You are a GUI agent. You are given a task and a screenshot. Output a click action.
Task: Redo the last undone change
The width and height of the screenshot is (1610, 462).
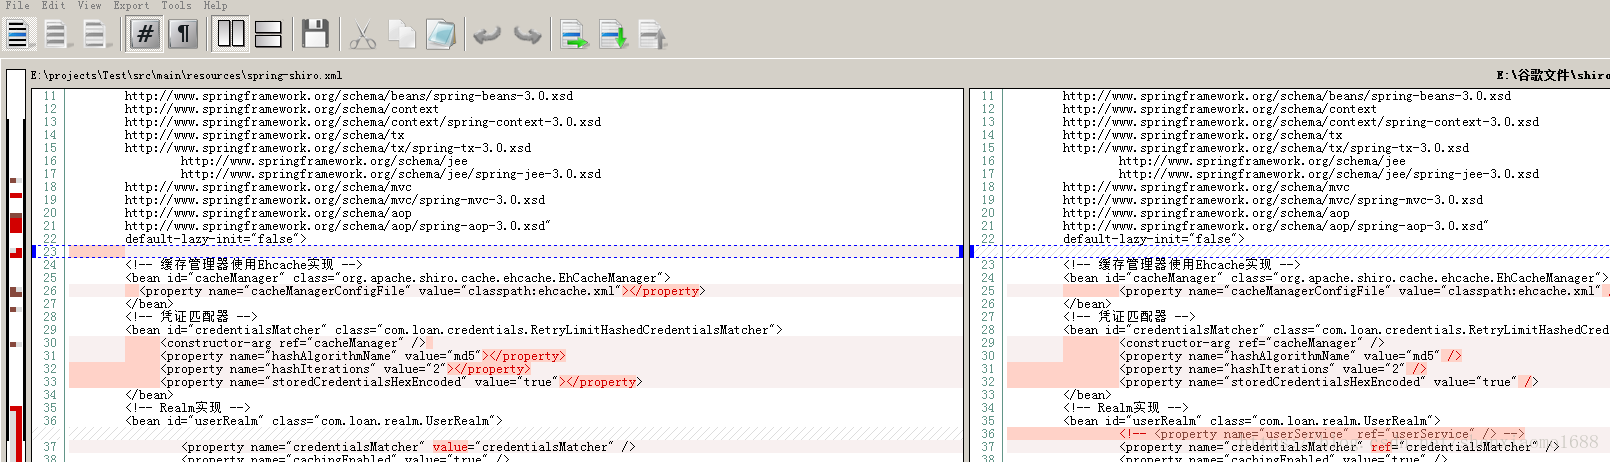click(527, 35)
